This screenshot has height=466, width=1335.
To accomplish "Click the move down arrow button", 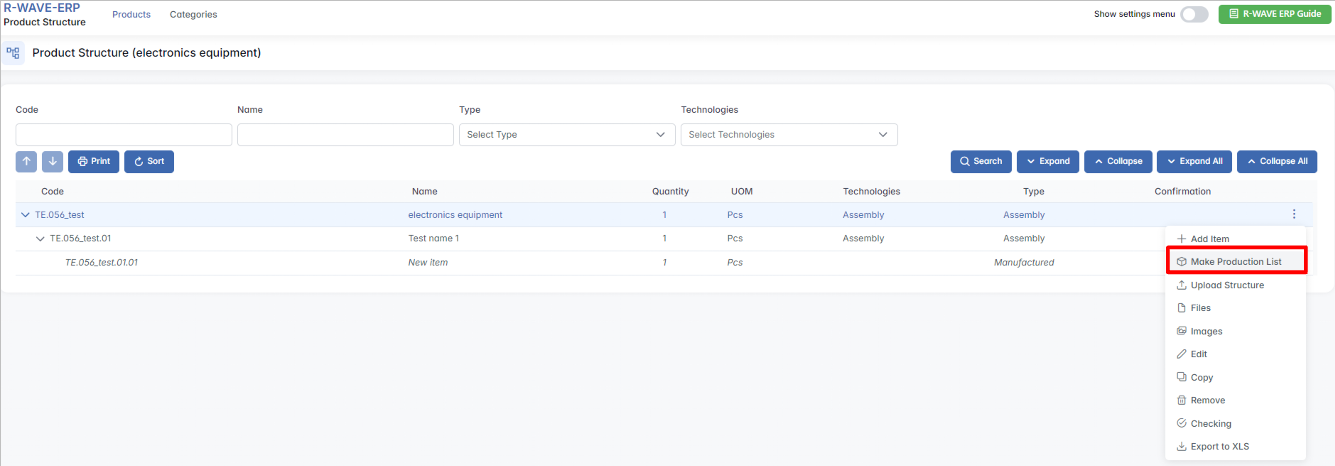I will coord(53,161).
